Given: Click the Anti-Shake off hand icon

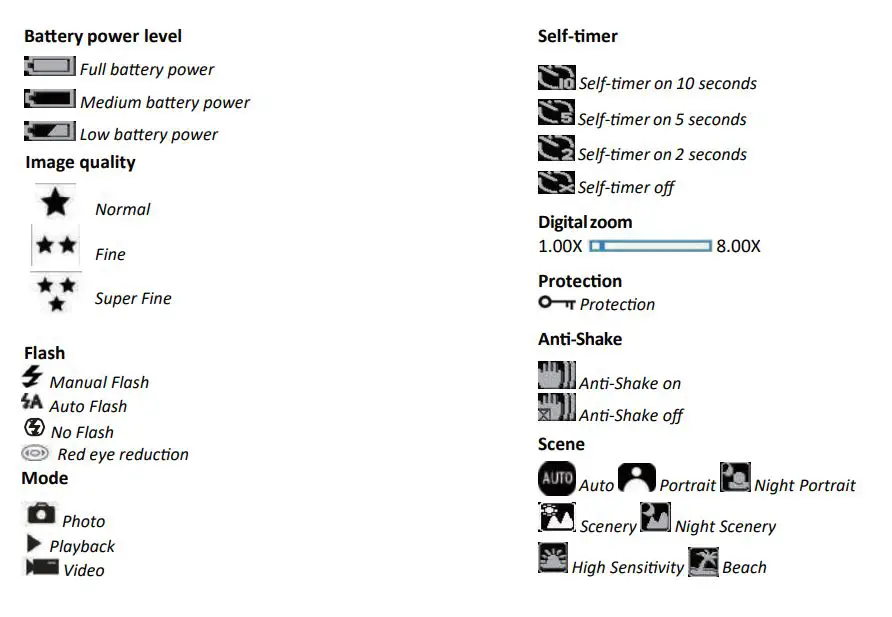Looking at the screenshot, I should coord(557,408).
